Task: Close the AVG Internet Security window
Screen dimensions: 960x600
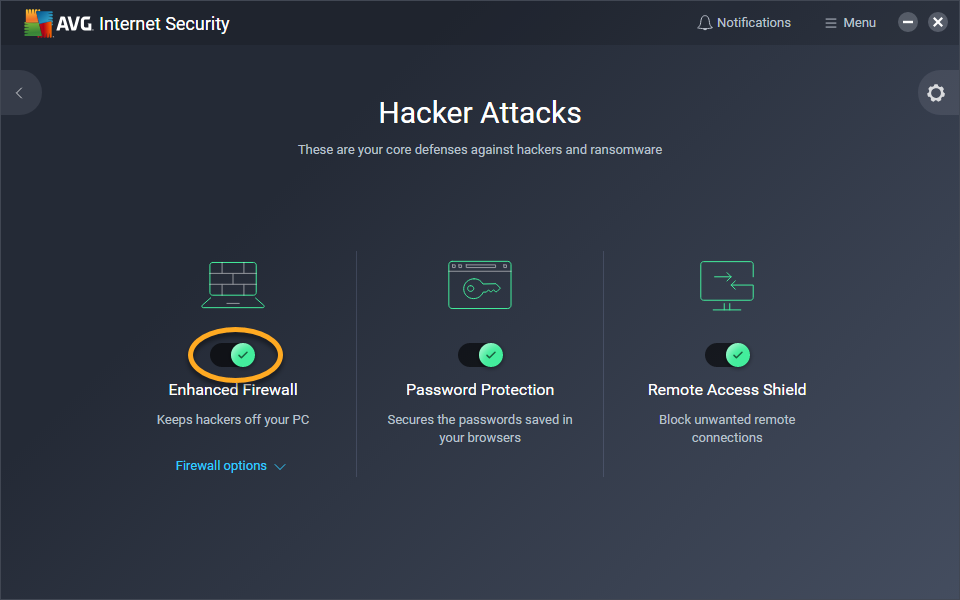Action: pyautogui.click(x=937, y=22)
